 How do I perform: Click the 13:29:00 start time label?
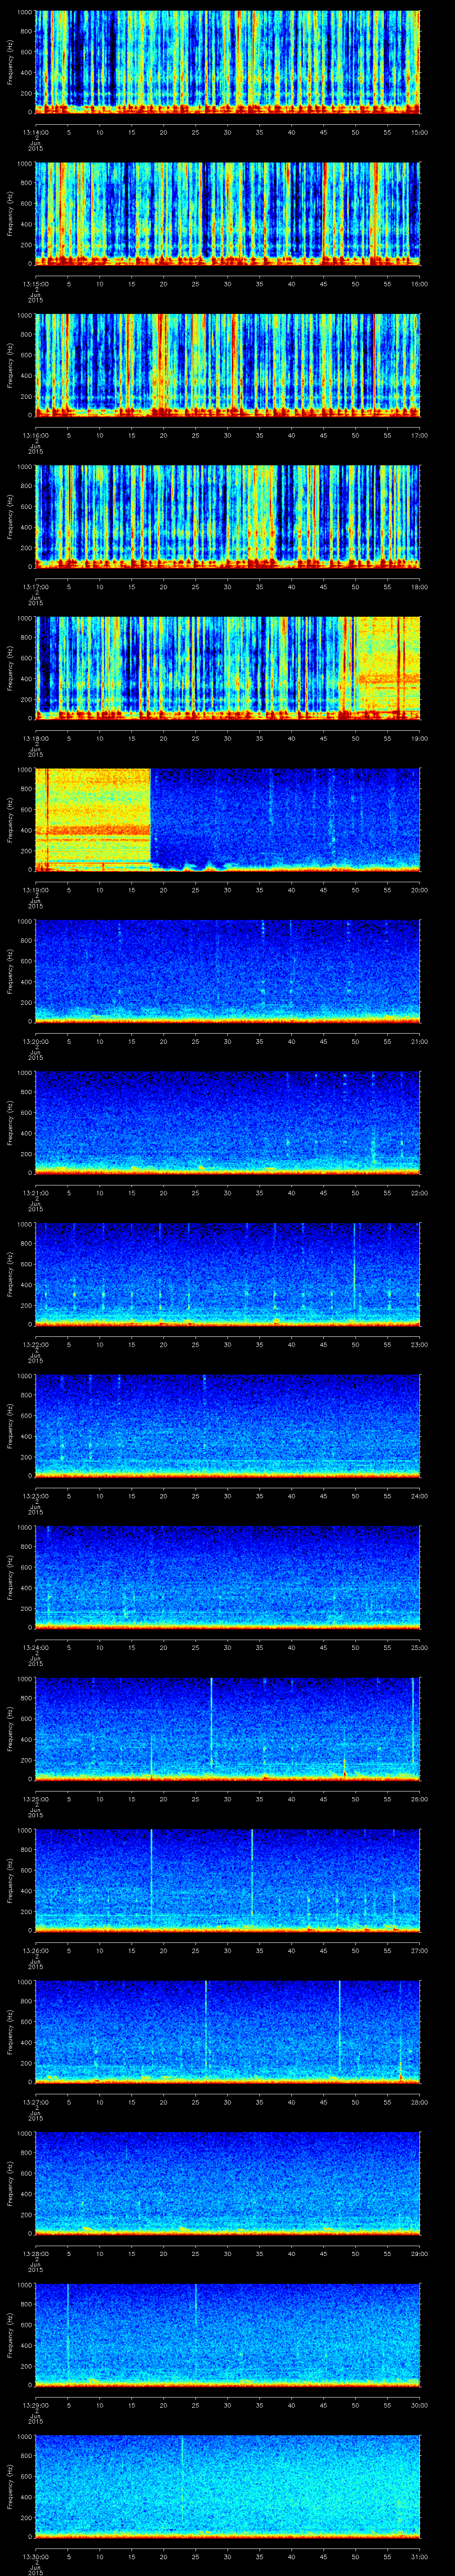tap(35, 2404)
